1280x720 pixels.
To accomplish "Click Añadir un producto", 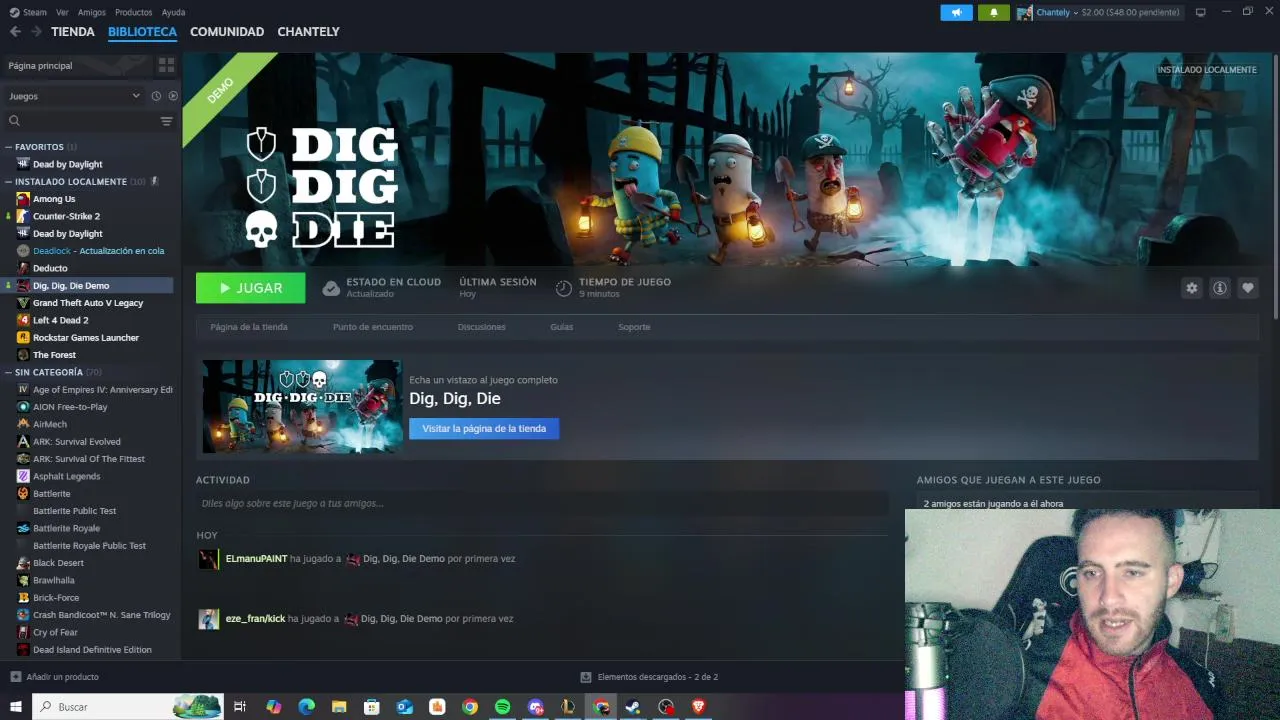I will pyautogui.click(x=54, y=677).
